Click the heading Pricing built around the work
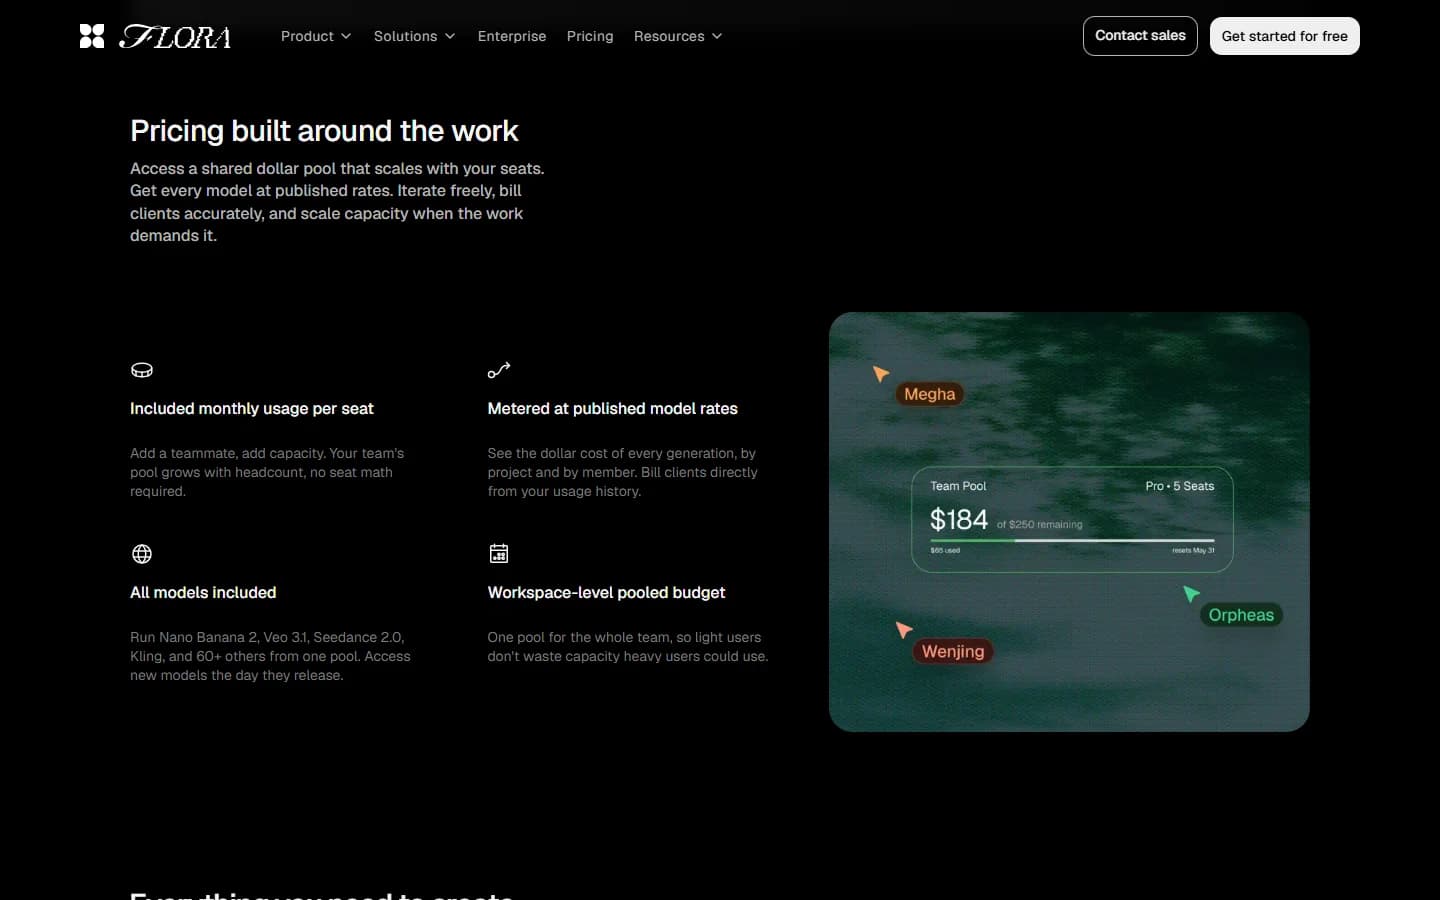The height and width of the screenshot is (900, 1440). coord(324,131)
